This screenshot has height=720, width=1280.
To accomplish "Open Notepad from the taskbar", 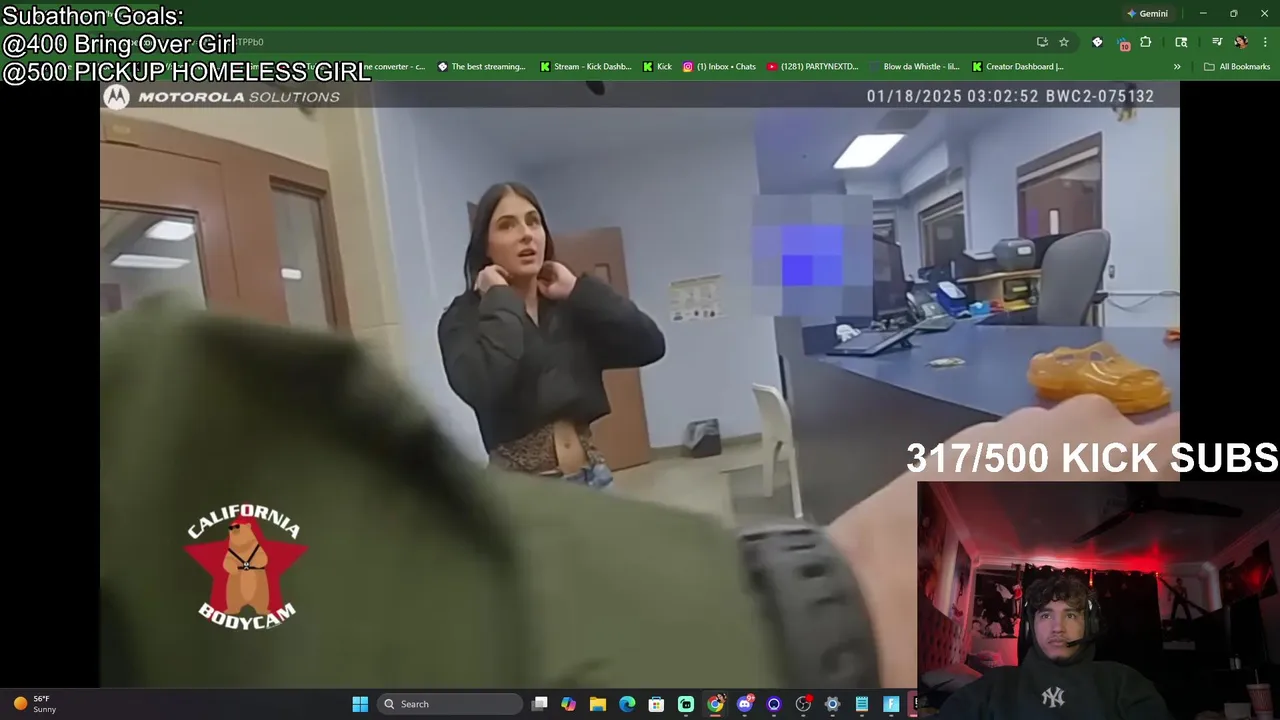I will point(861,704).
